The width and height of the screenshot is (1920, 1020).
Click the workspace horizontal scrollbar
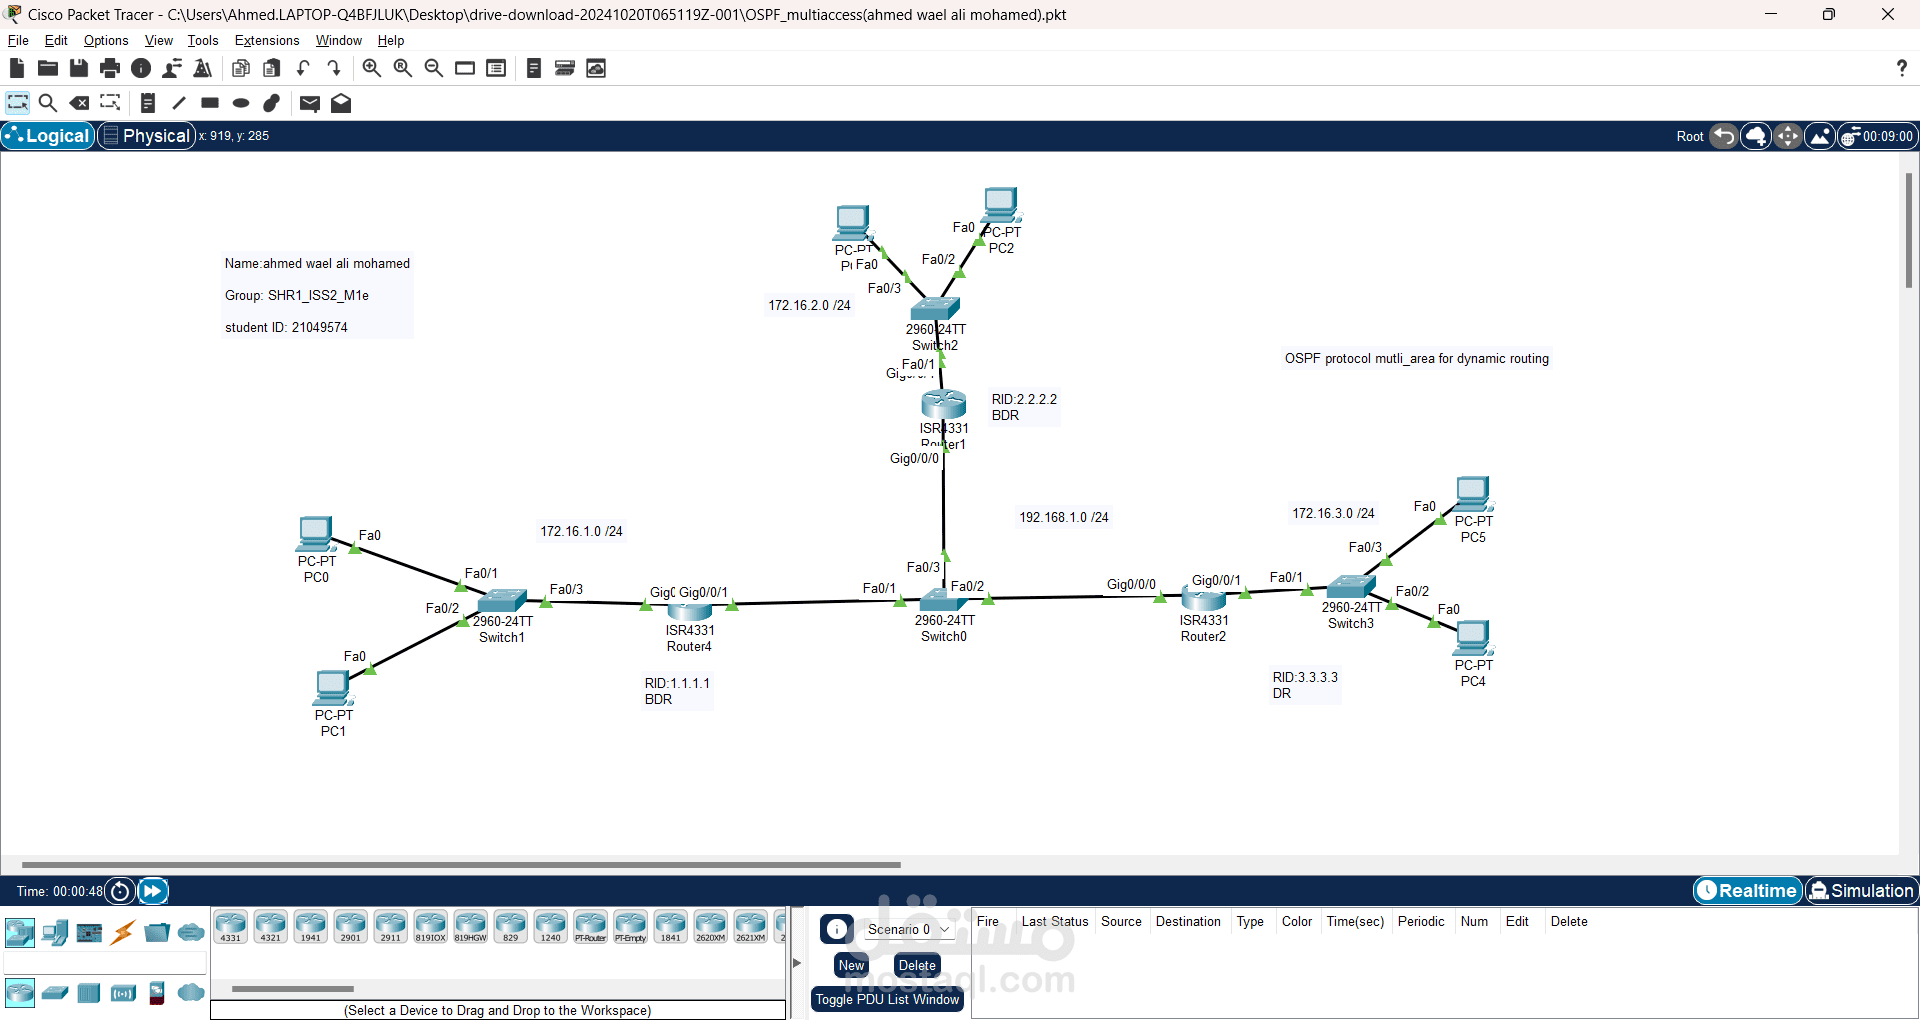(461, 864)
